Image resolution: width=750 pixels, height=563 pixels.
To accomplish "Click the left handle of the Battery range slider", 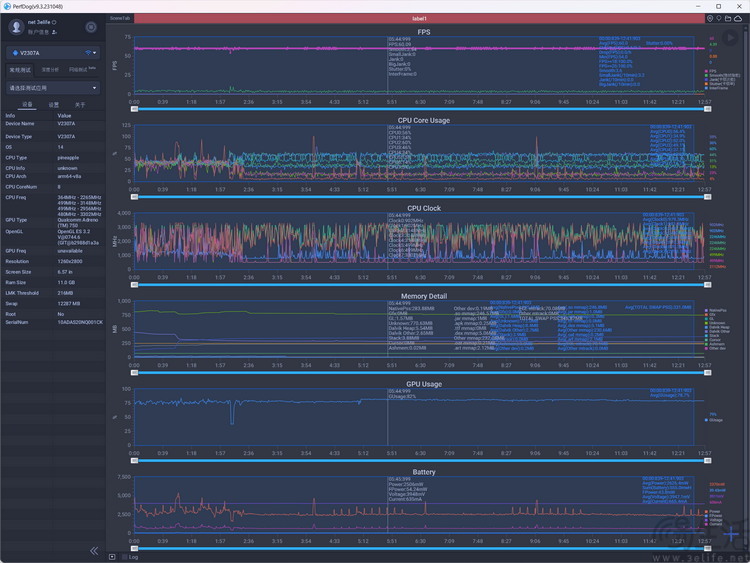I will 134,548.
